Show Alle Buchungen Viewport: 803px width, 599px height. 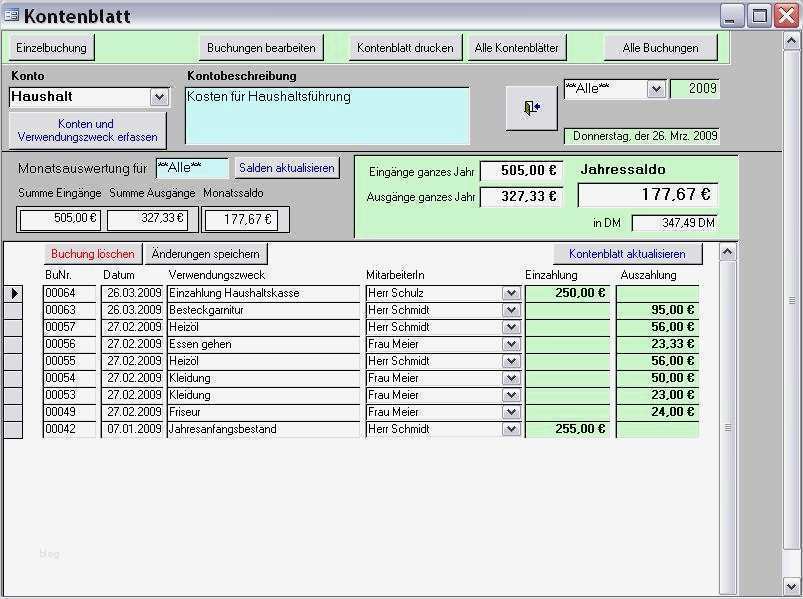(x=661, y=47)
